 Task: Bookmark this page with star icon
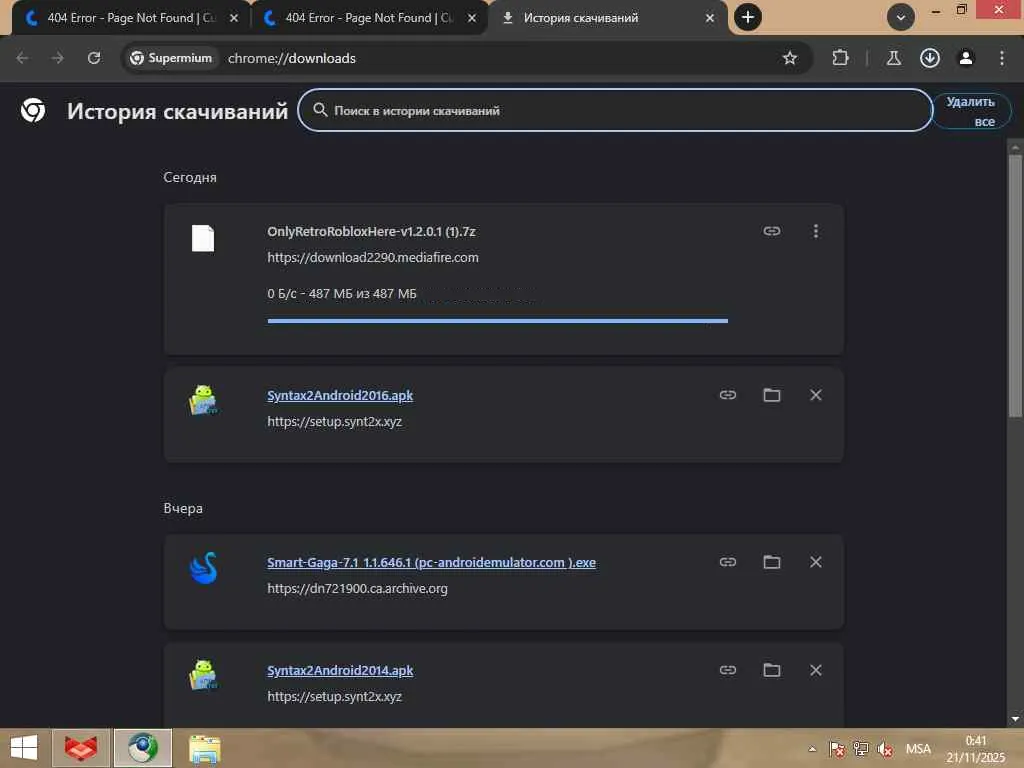[x=790, y=58]
